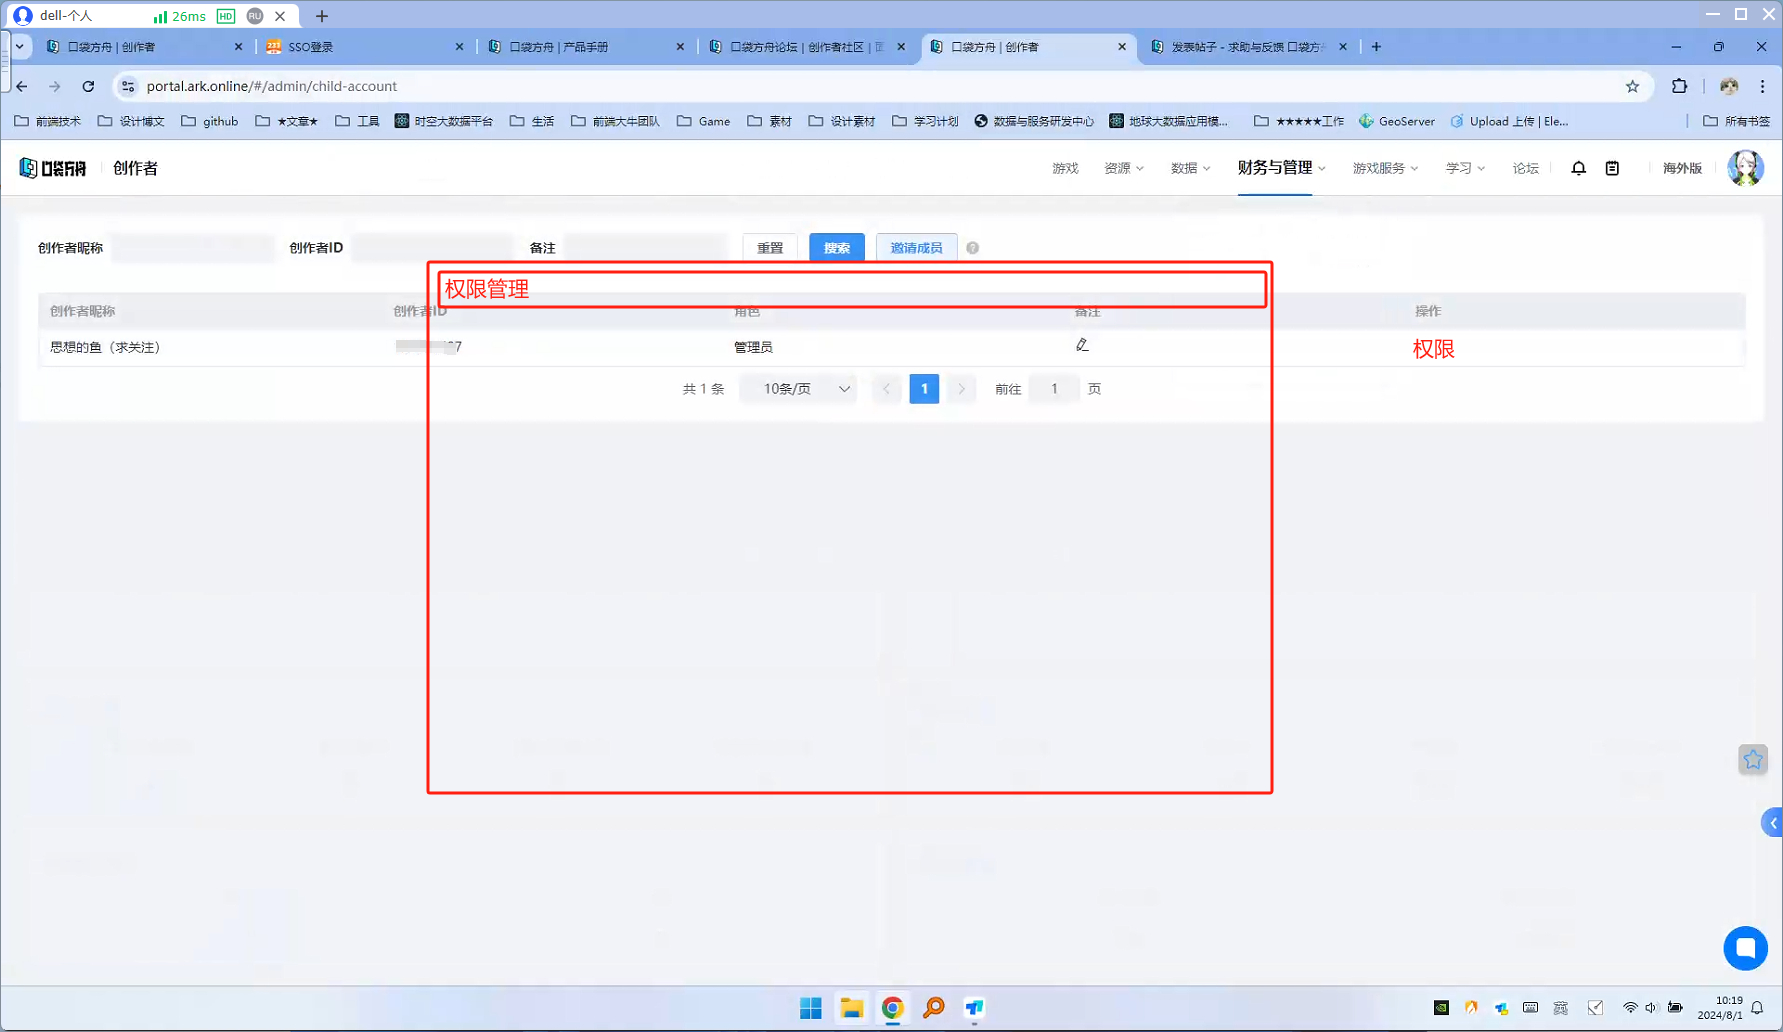Click the 重置 button

pos(770,248)
